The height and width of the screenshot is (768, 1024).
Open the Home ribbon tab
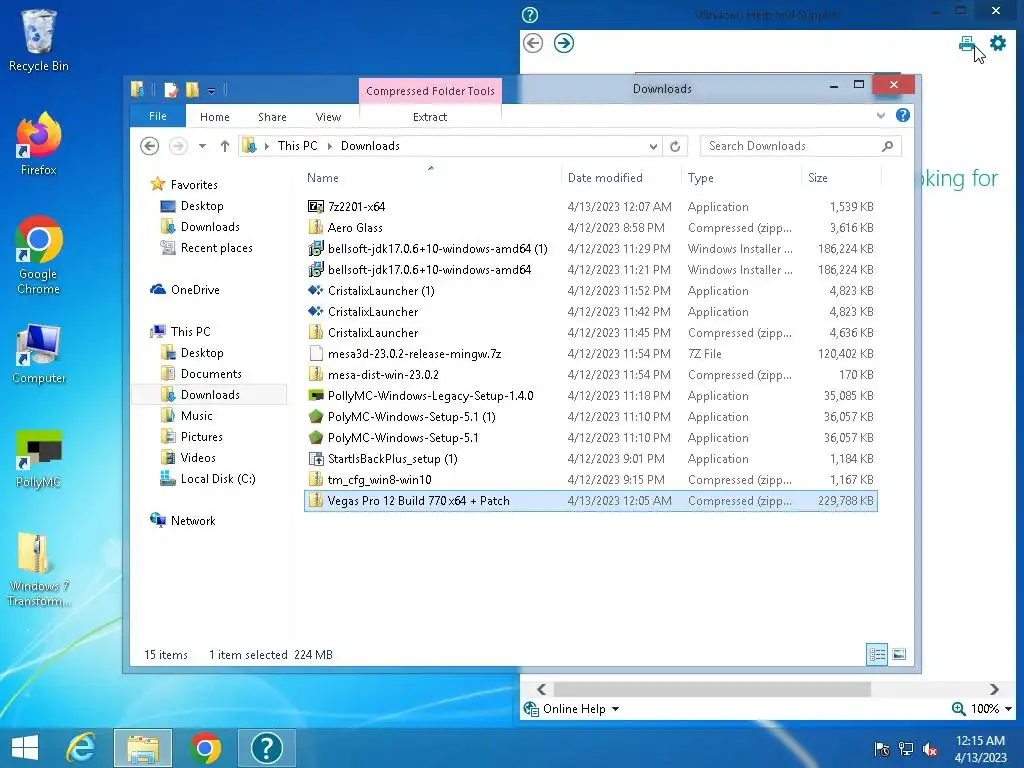pyautogui.click(x=214, y=117)
